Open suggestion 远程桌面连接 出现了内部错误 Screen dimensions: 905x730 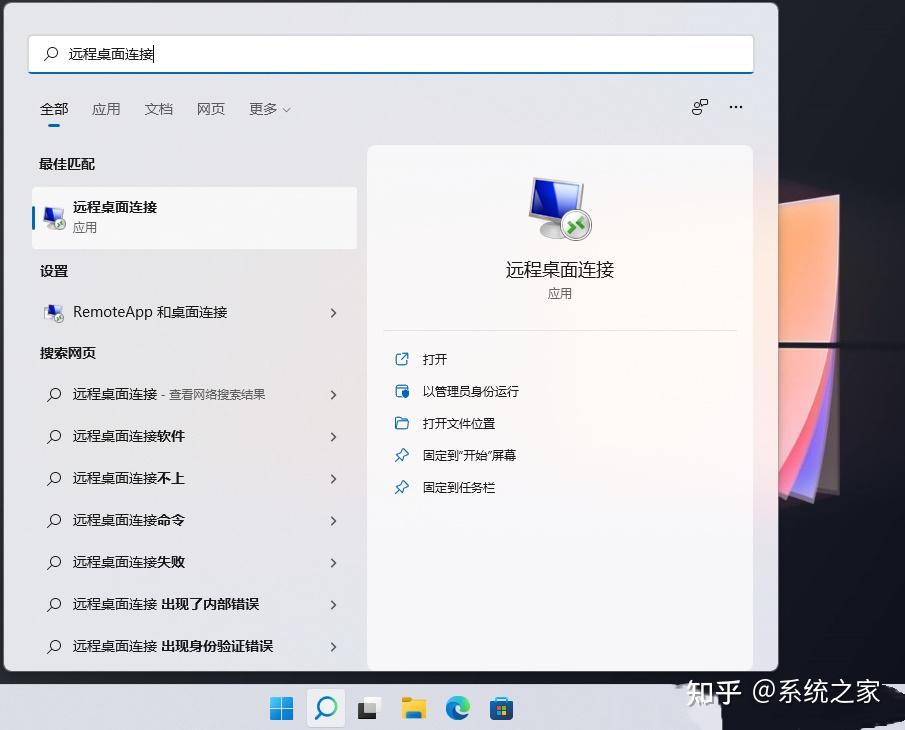pos(195,604)
